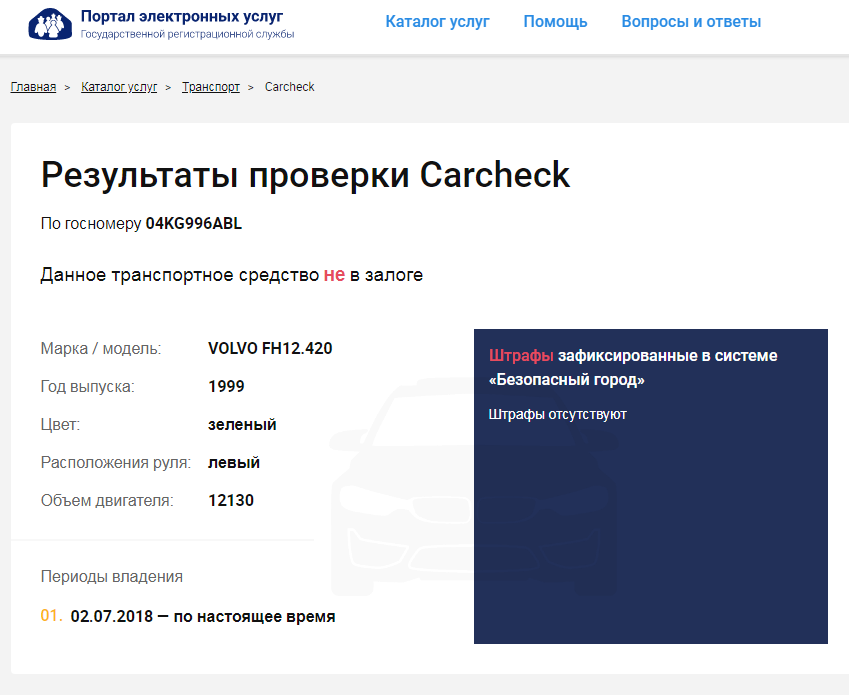849x695 pixels.
Task: Click the Марка / модель label
Action: pos(101,348)
